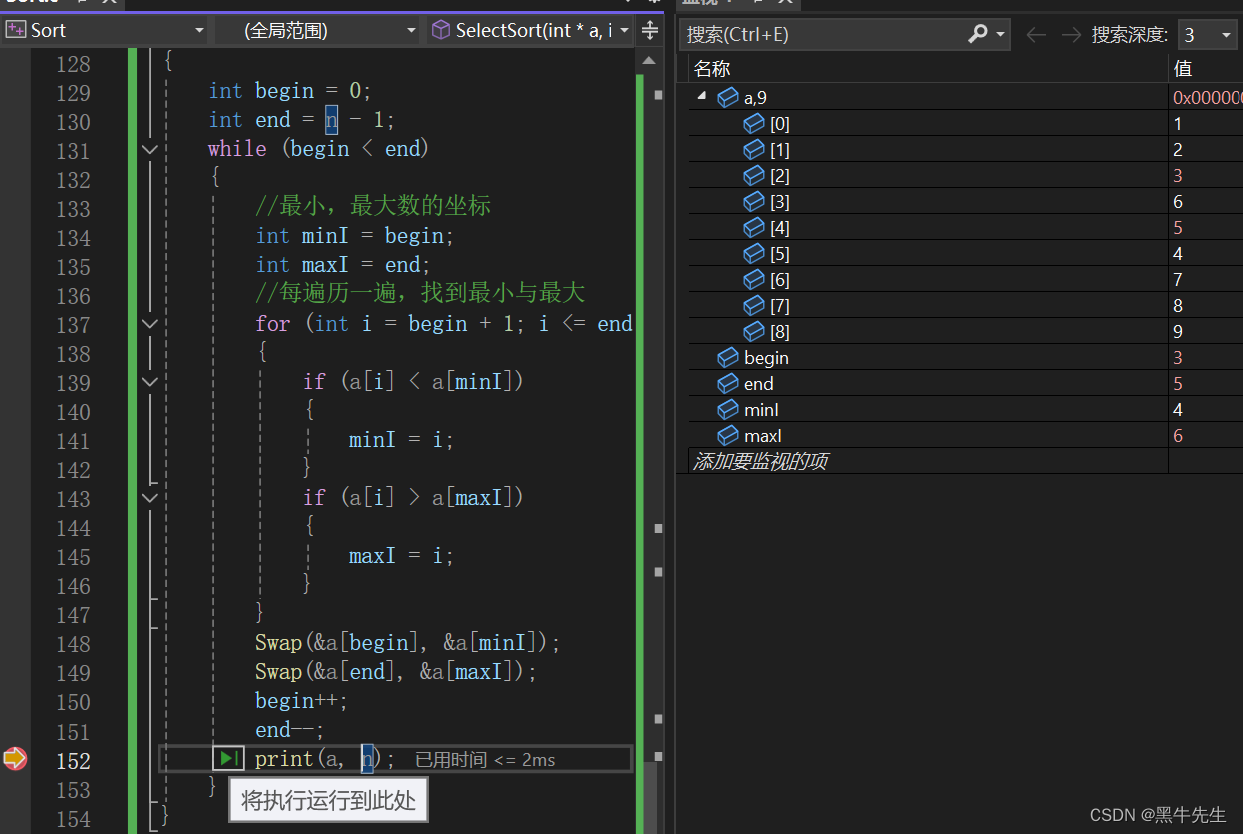The image size is (1243, 834).
Task: Click the red value 6 of maxI
Action: pyautogui.click(x=1178, y=436)
